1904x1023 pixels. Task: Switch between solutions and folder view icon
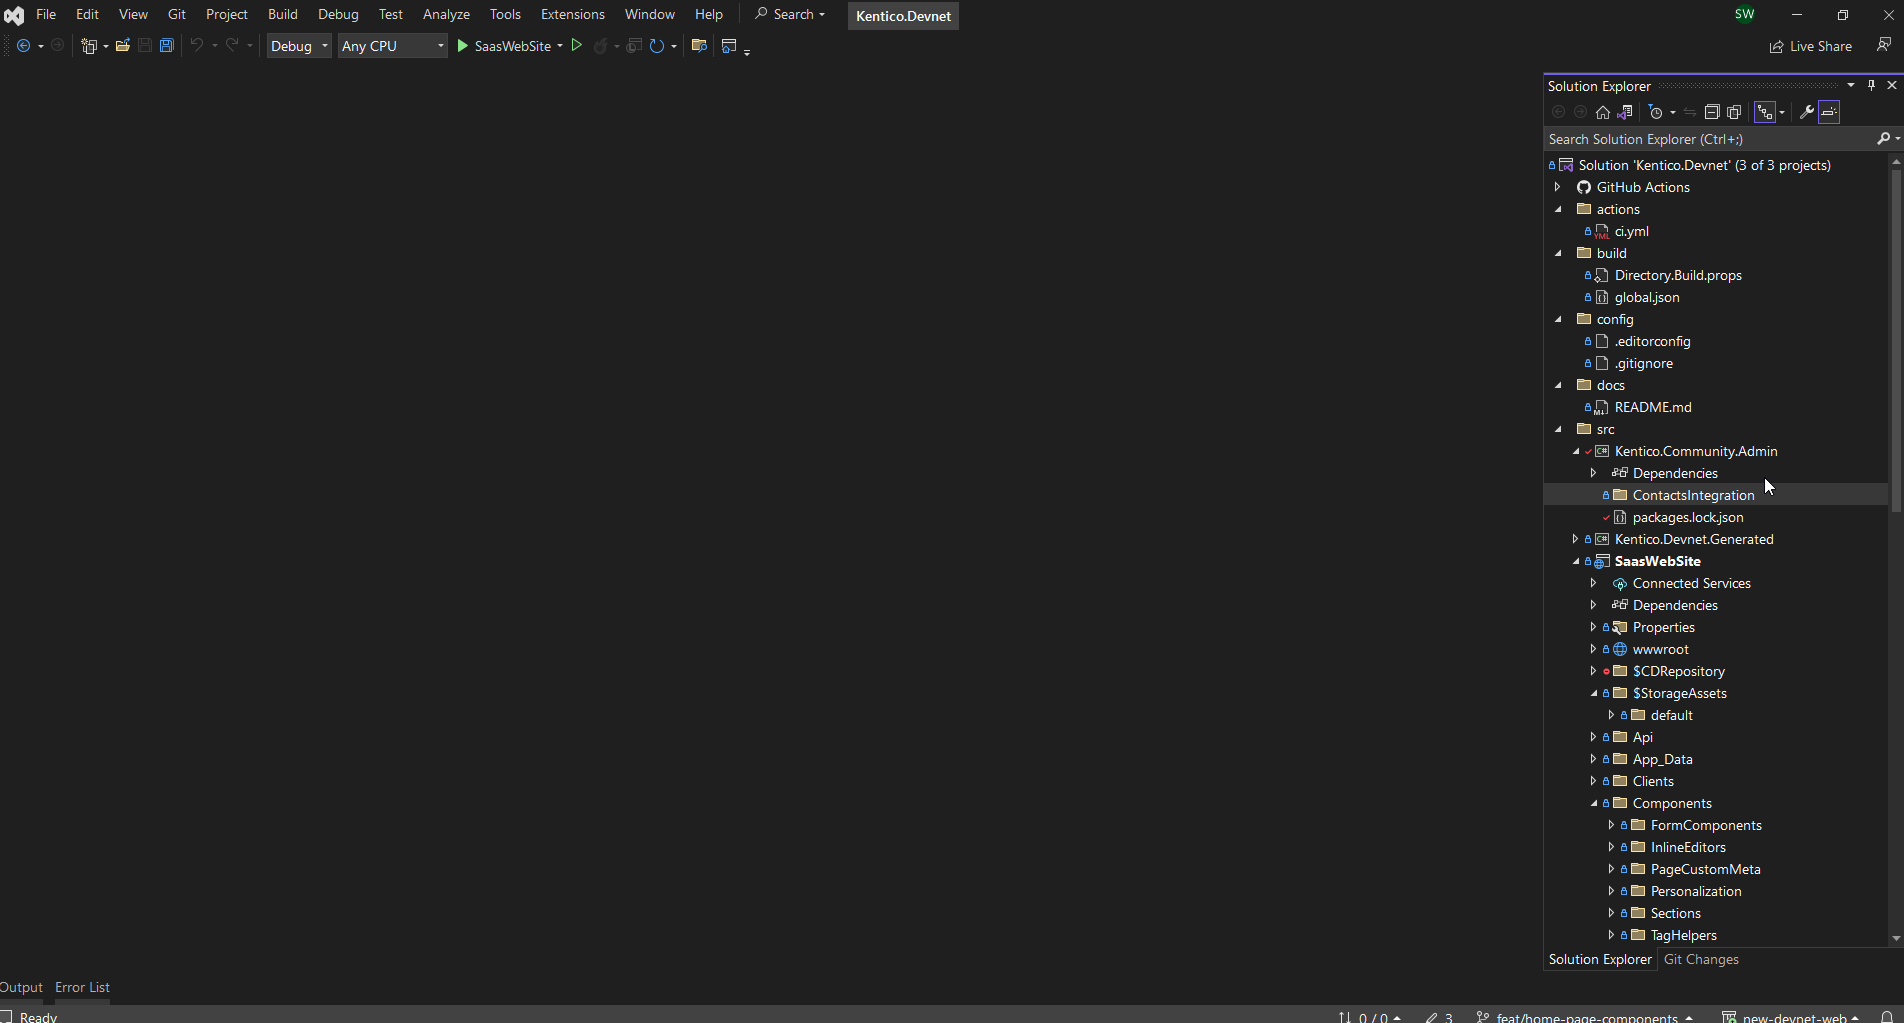pos(1625,112)
